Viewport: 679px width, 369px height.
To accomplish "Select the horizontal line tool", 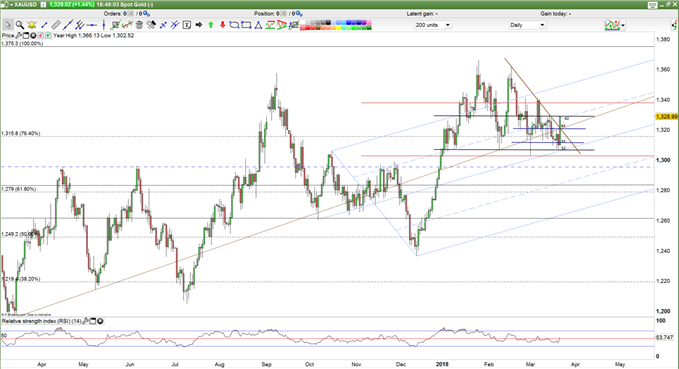I will point(92,25).
